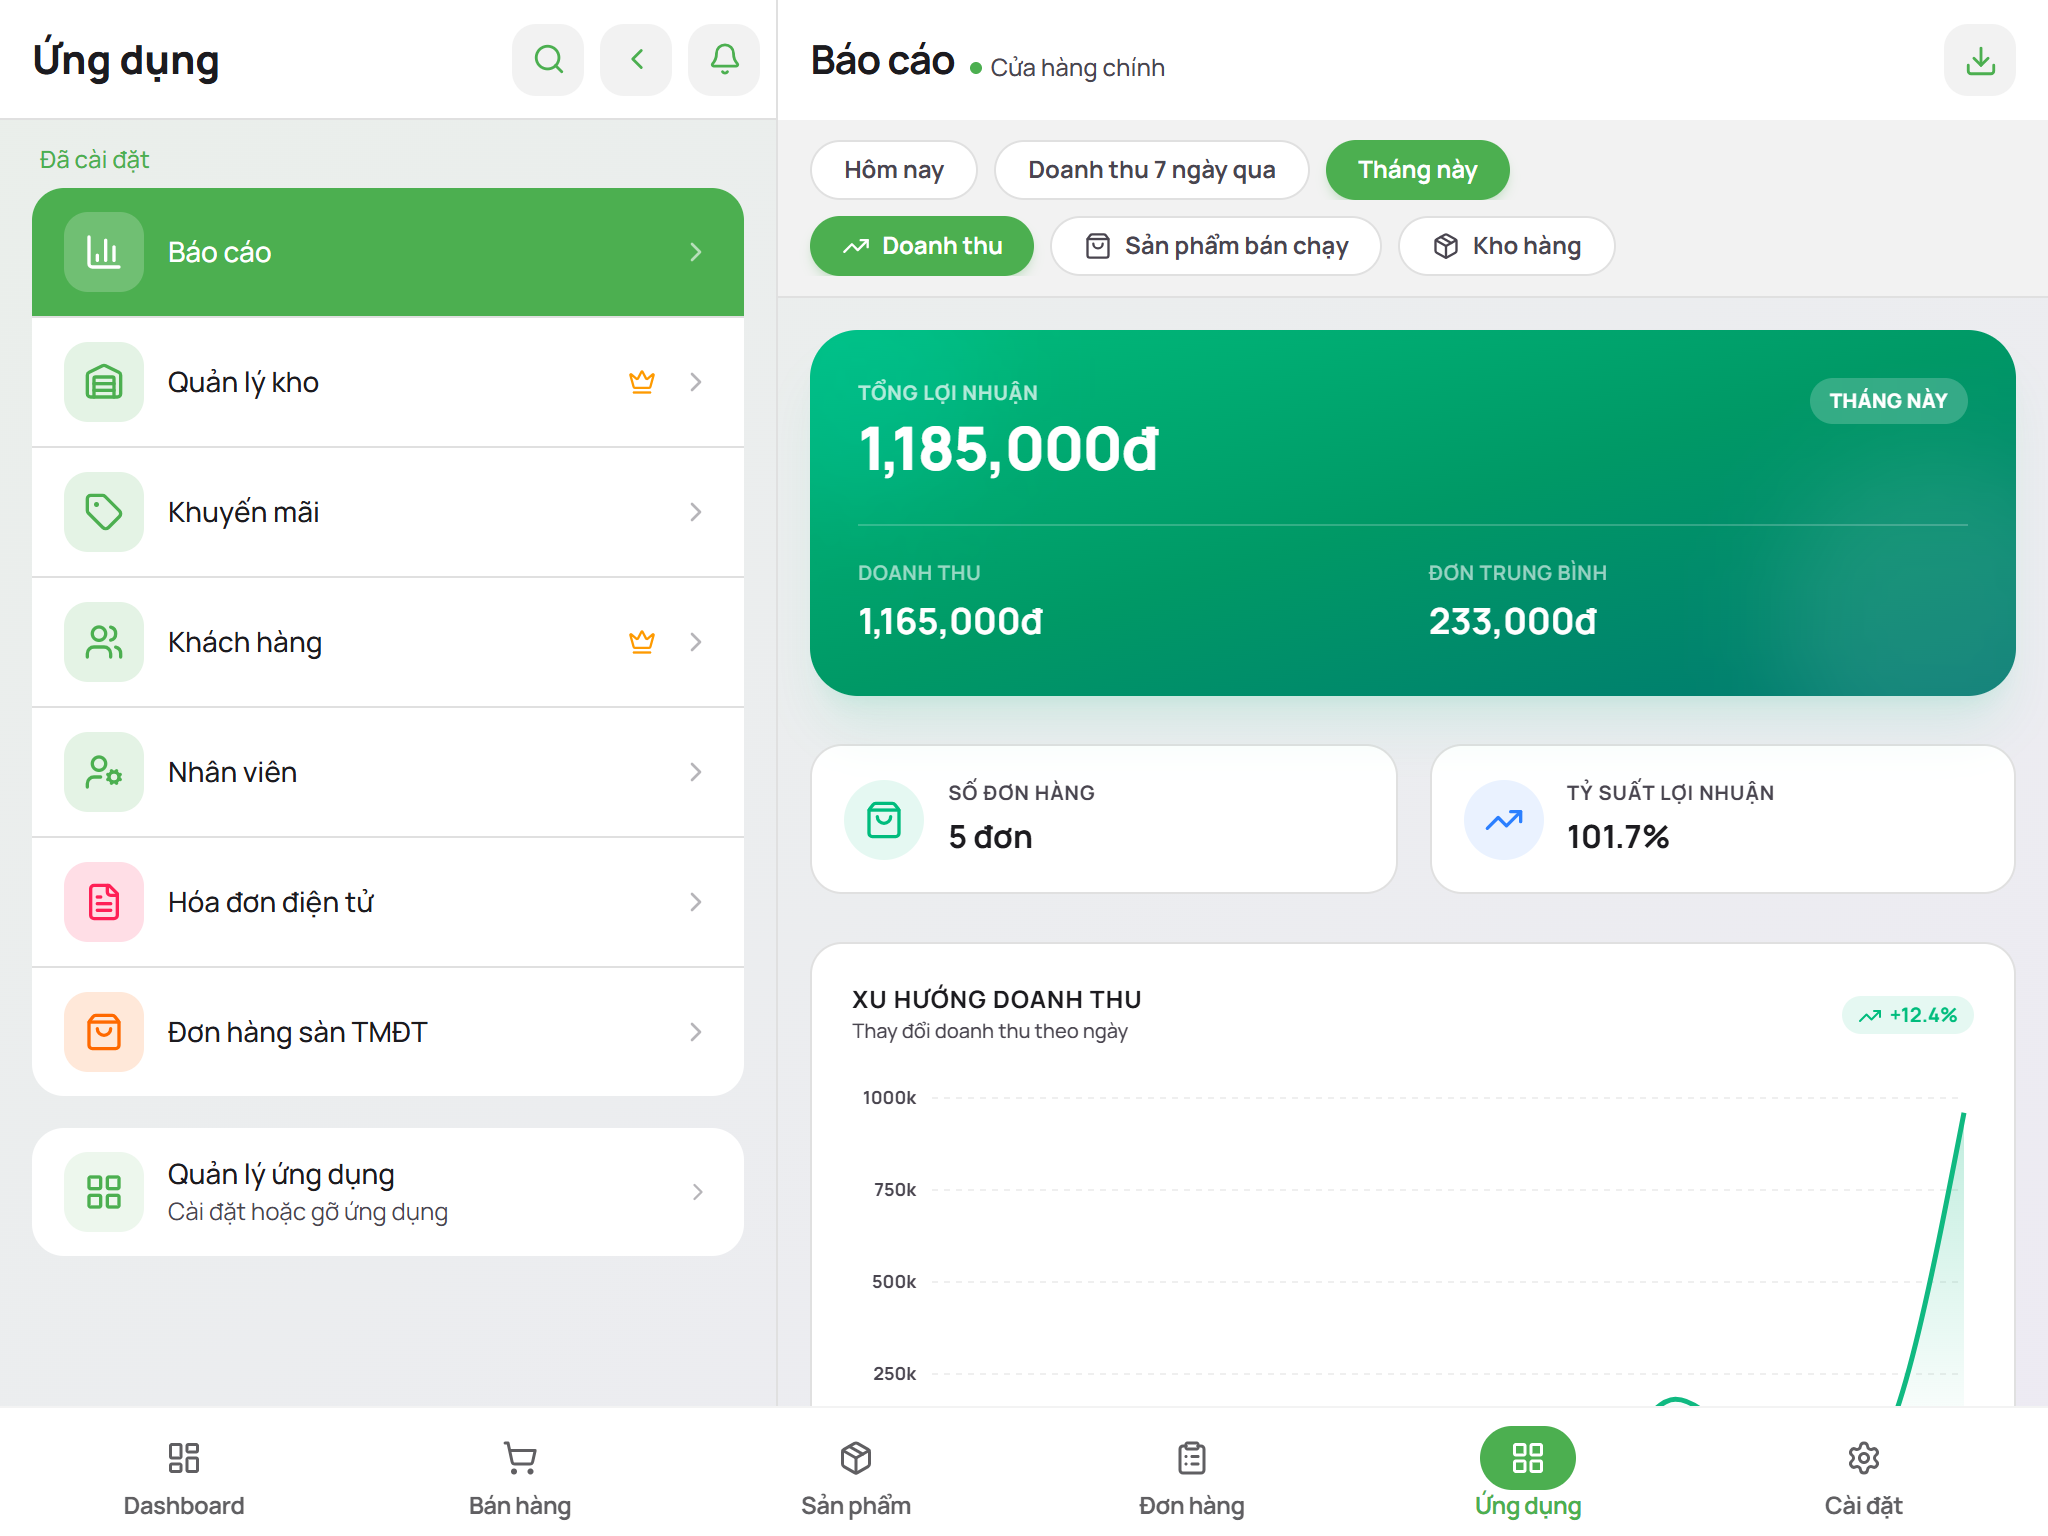The height and width of the screenshot is (1536, 2048).
Task: Expand Quản lý kho row chevron
Action: point(696,382)
